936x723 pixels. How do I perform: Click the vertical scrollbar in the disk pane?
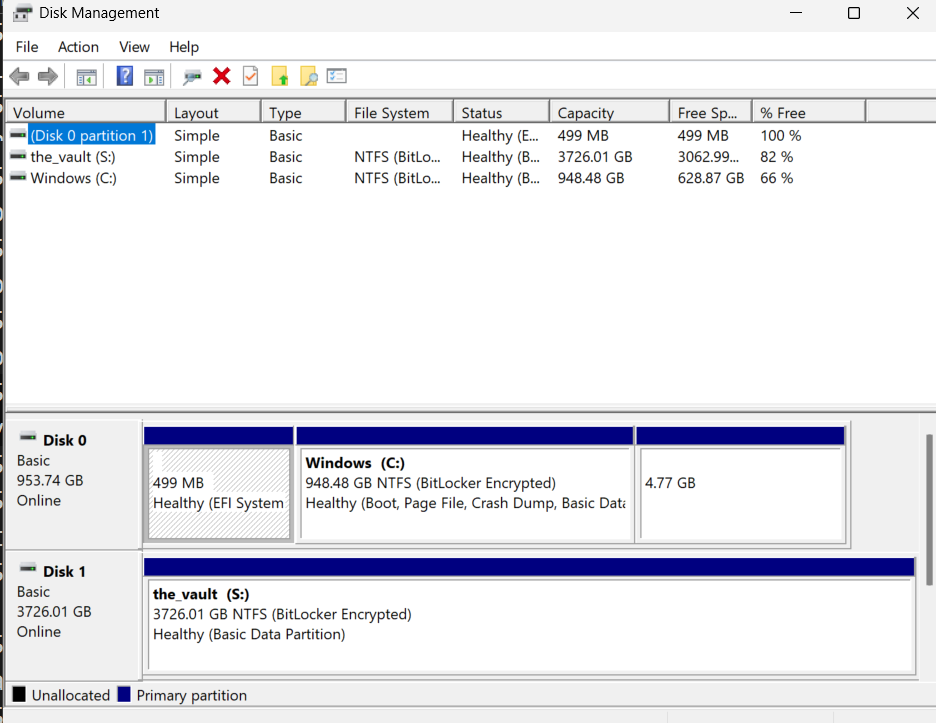pos(929,510)
